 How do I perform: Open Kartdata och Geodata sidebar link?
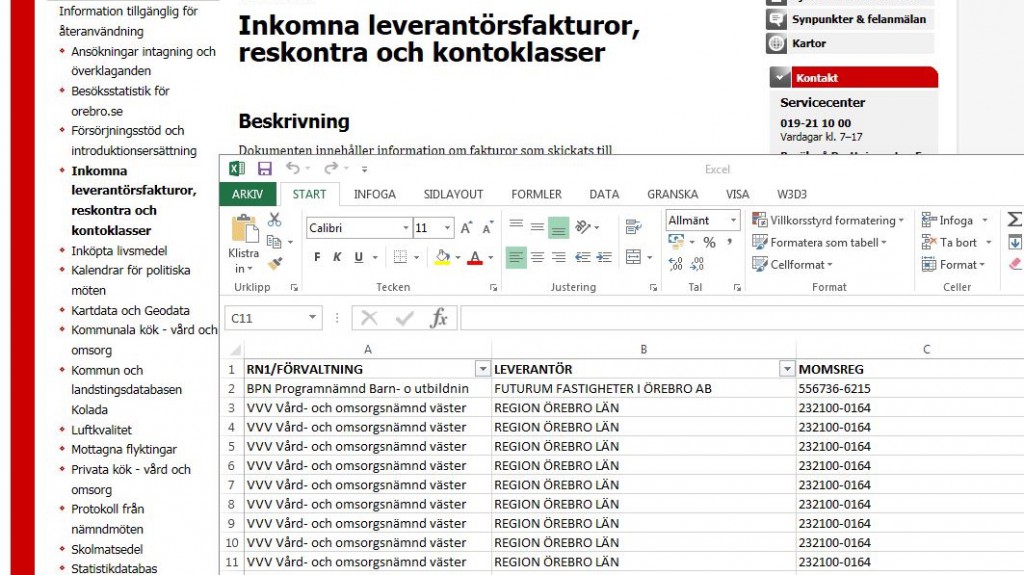130,310
